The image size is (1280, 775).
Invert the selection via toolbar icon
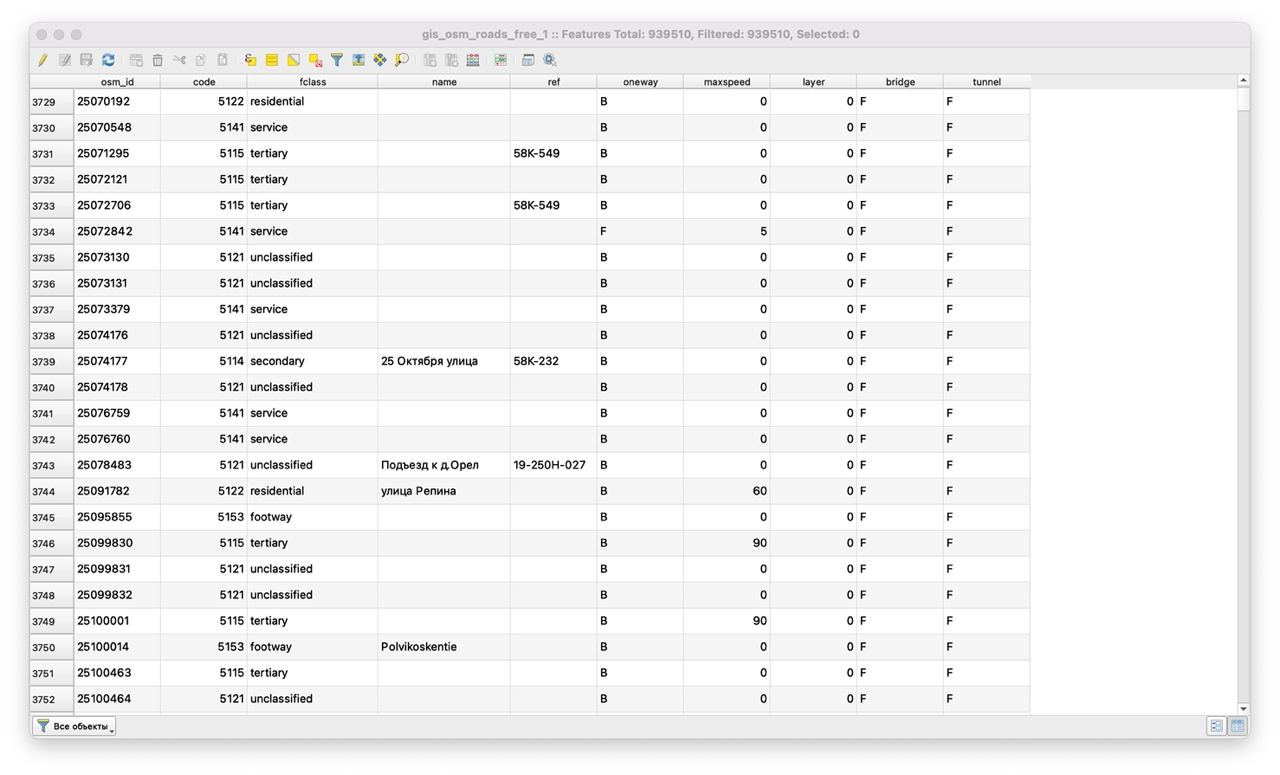coord(293,60)
